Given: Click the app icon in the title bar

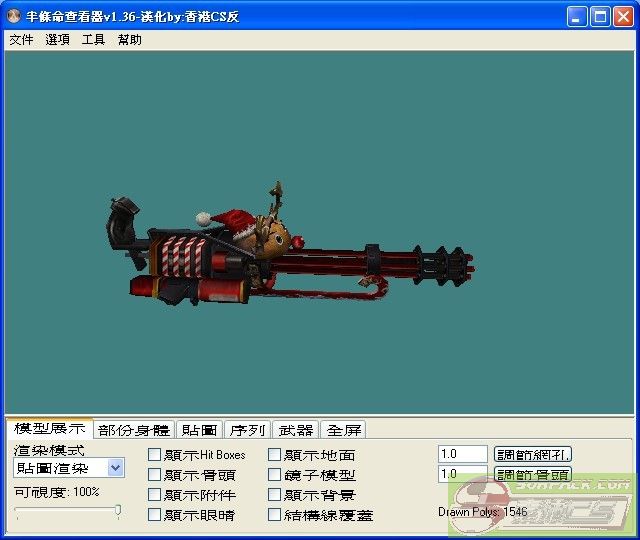Looking at the screenshot, I should point(15,16).
